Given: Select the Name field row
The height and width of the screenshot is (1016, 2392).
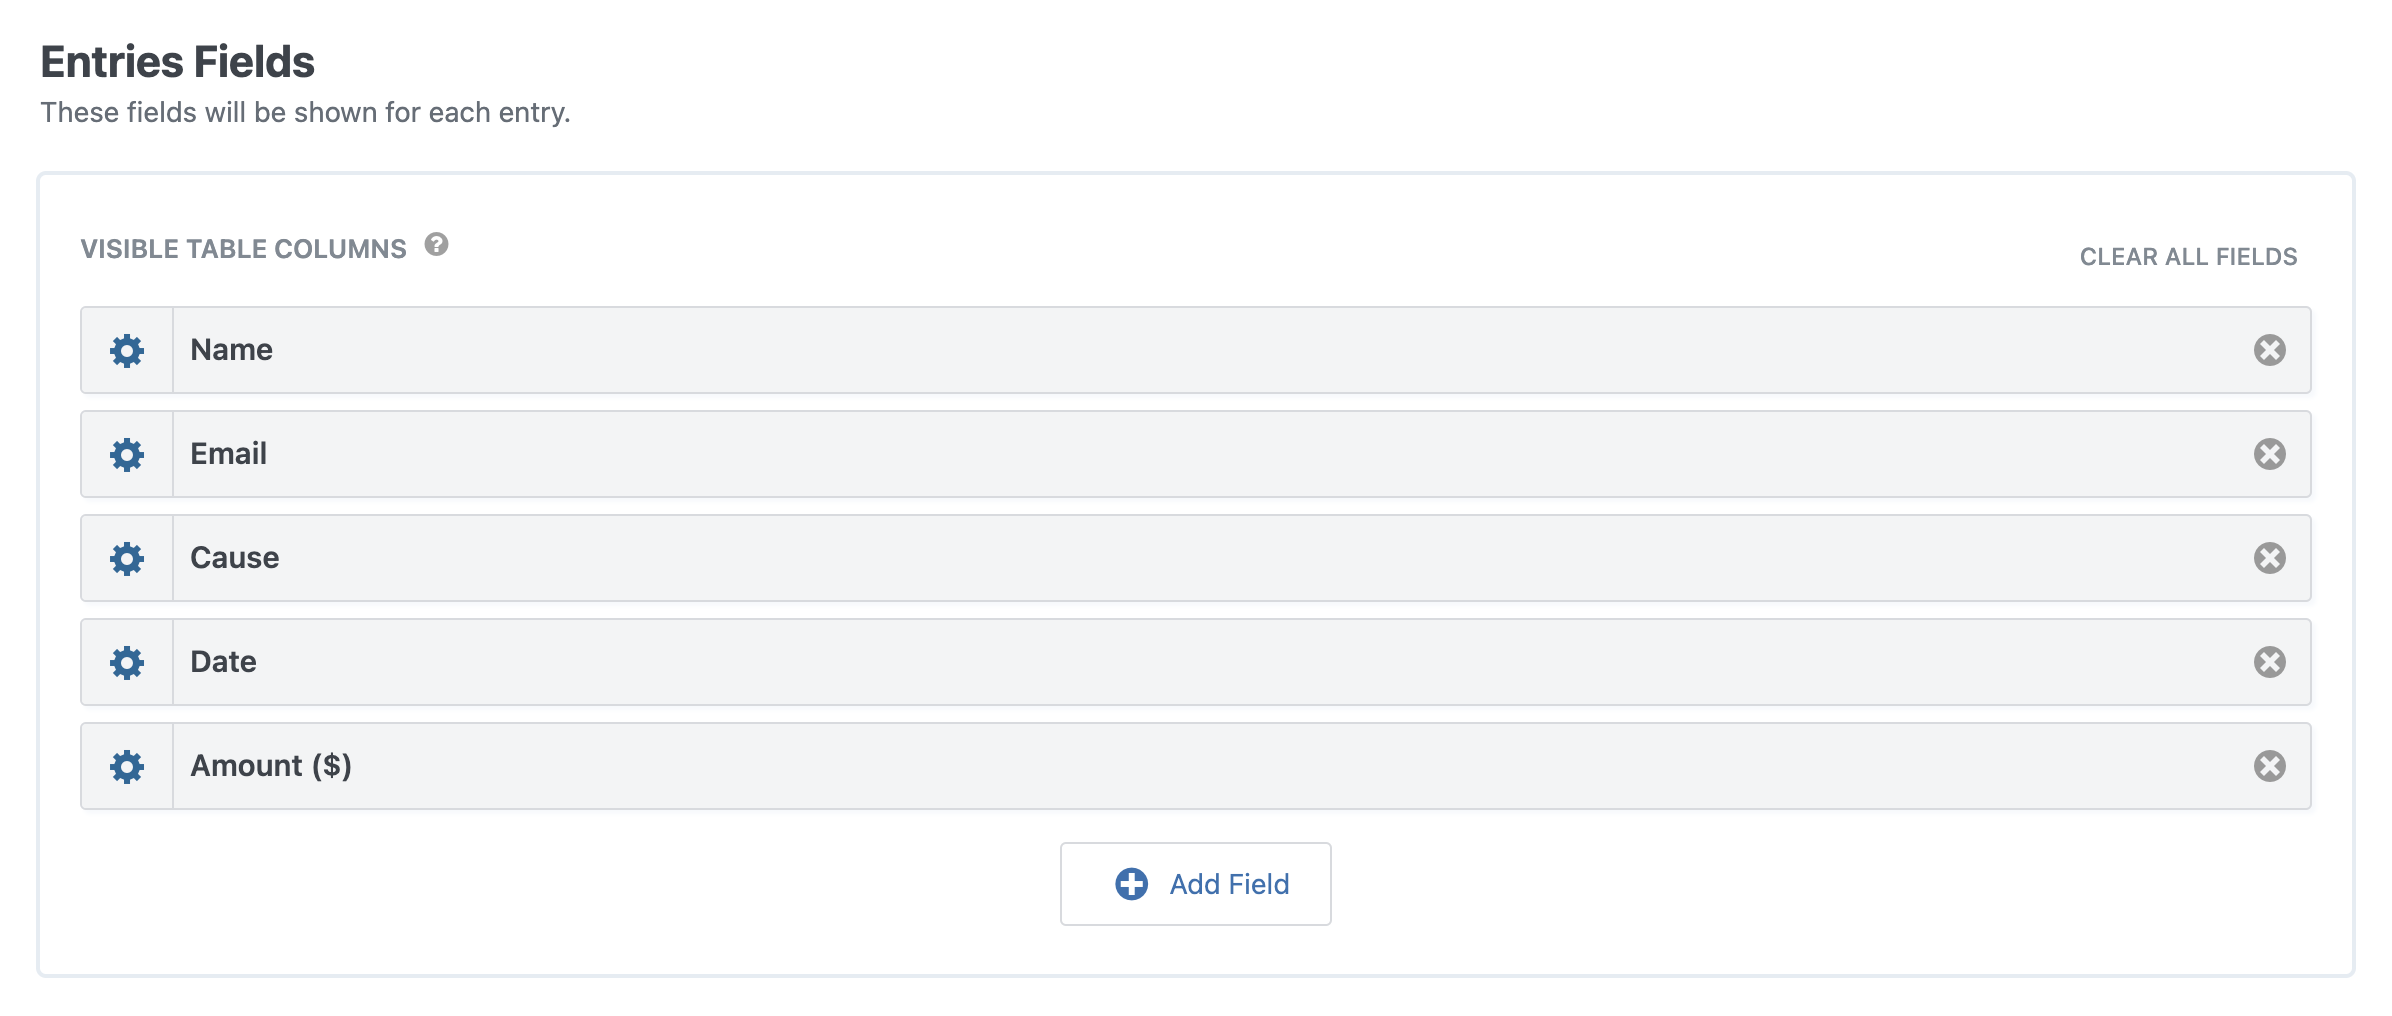Looking at the screenshot, I should pyautogui.click(x=1195, y=350).
